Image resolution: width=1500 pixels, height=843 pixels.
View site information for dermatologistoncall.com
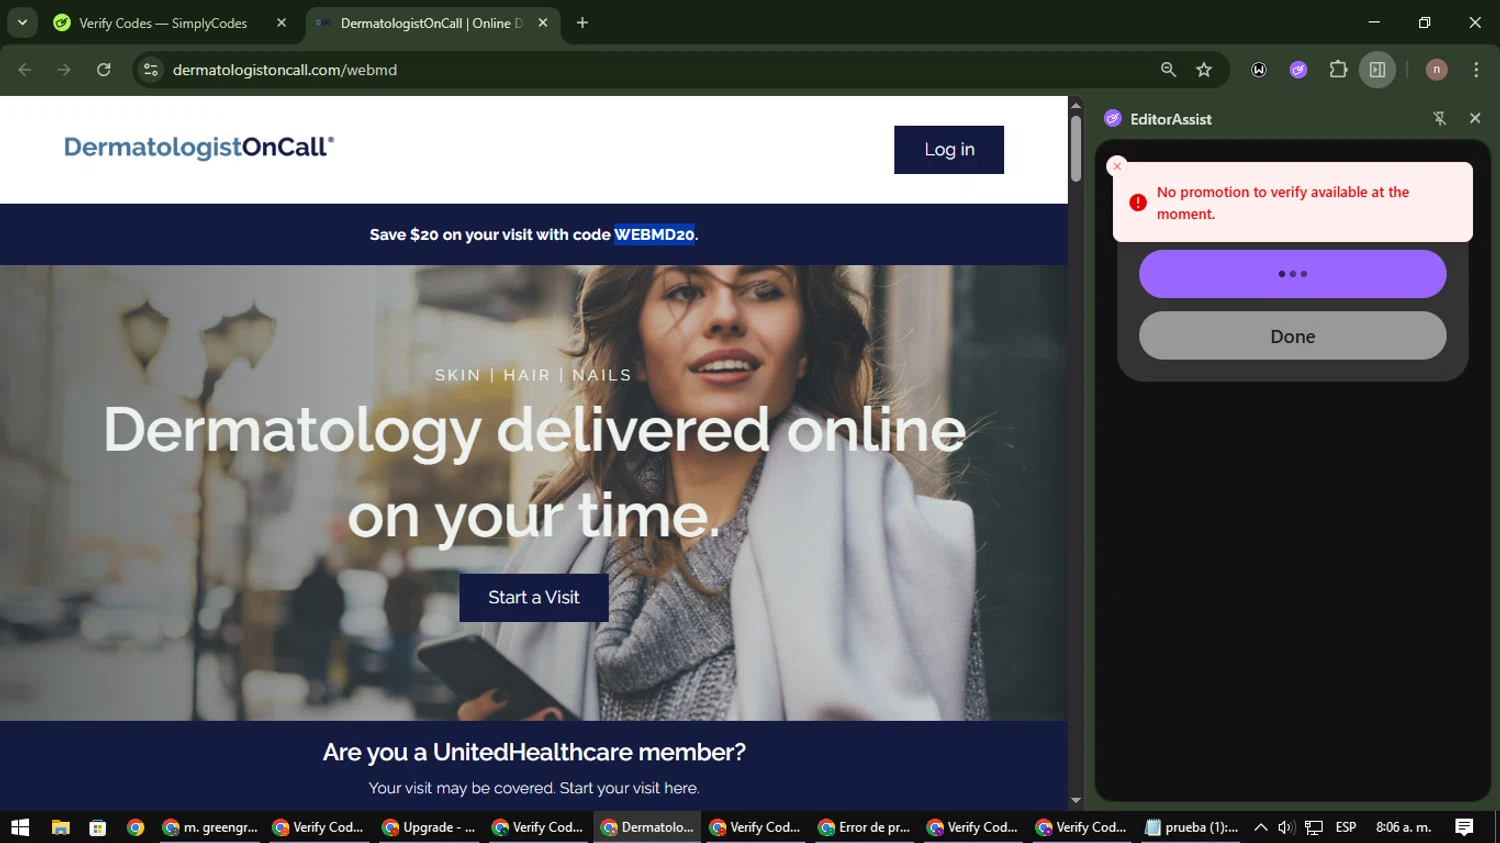tap(151, 69)
